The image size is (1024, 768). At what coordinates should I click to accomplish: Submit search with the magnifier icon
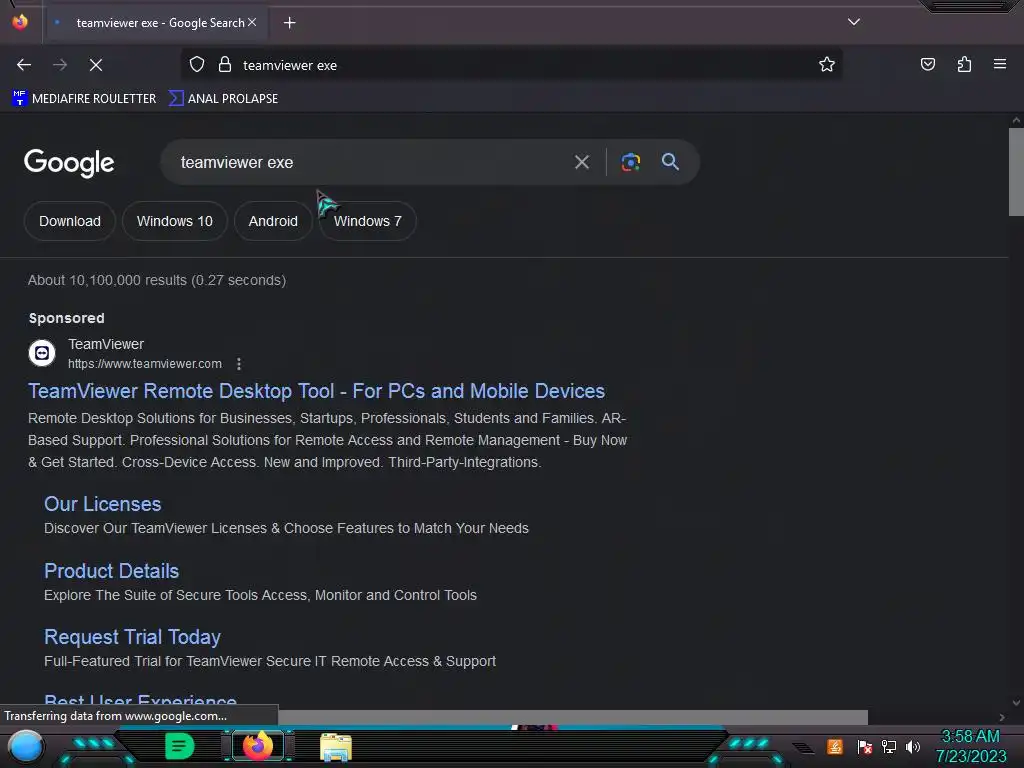670,161
